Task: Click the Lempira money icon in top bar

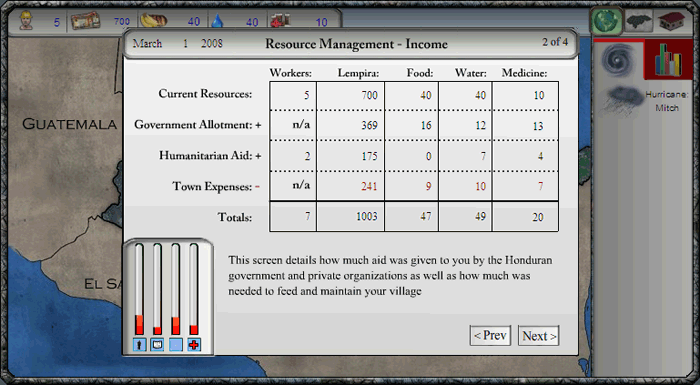Action: pos(85,21)
